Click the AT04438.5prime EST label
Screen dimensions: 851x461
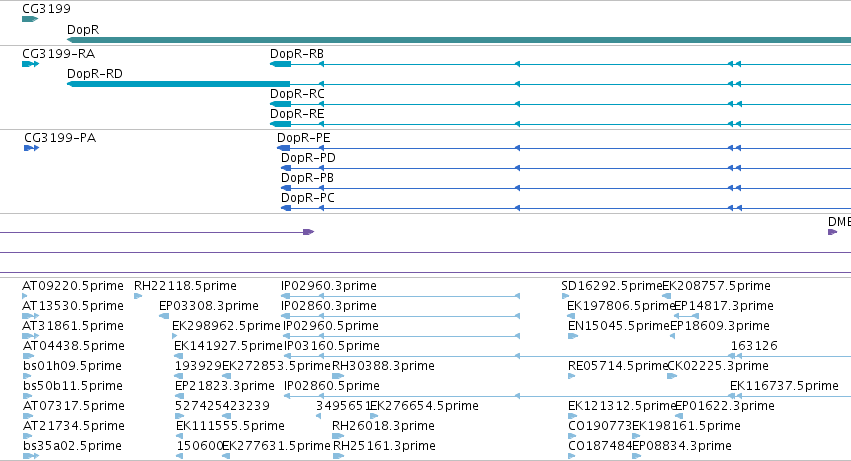73,346
